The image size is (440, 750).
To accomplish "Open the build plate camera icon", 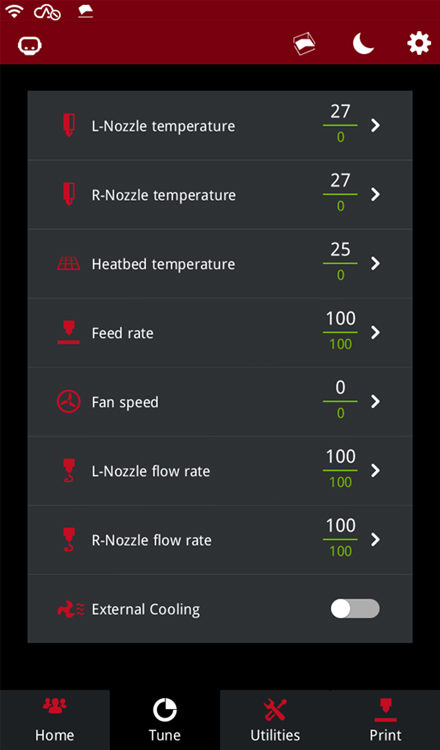I will (x=304, y=44).
